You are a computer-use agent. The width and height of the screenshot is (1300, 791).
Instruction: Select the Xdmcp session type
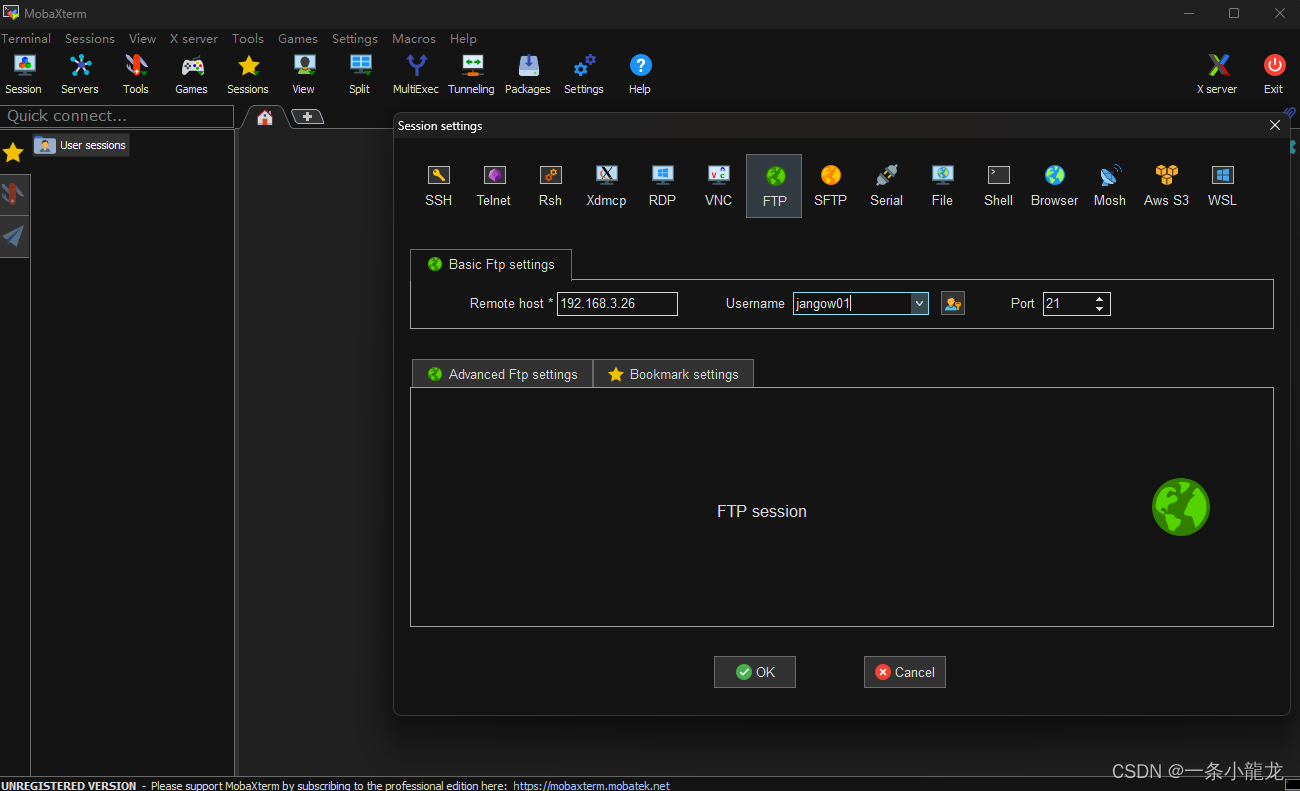(607, 186)
